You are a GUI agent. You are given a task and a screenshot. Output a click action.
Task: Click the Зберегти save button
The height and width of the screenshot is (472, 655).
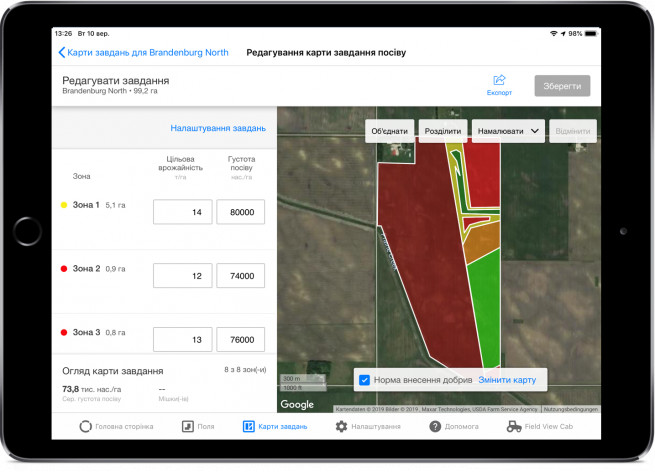[562, 86]
